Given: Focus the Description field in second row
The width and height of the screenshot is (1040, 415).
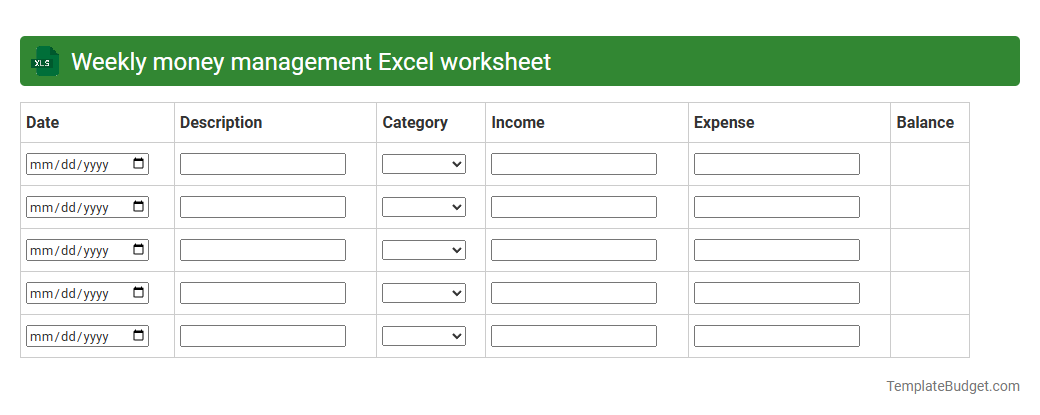Looking at the screenshot, I should click(x=263, y=207).
